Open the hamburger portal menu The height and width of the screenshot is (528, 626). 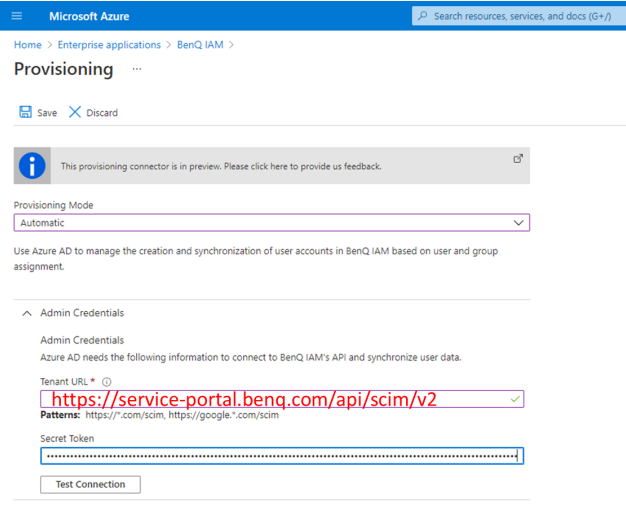(x=17, y=16)
